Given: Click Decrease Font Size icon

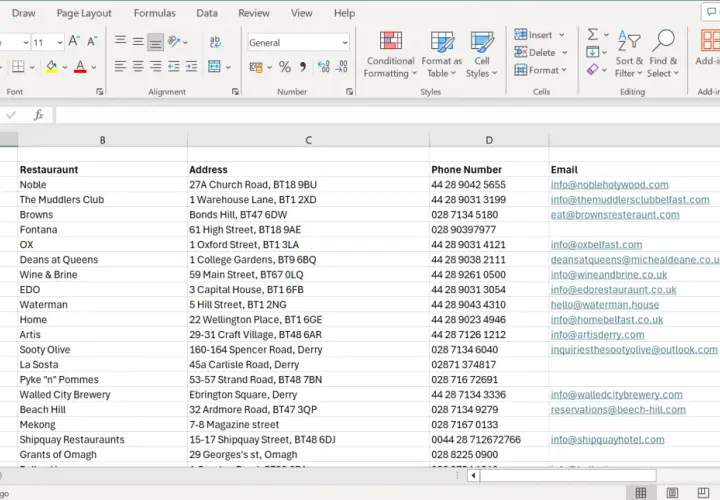Looking at the screenshot, I should (92, 42).
